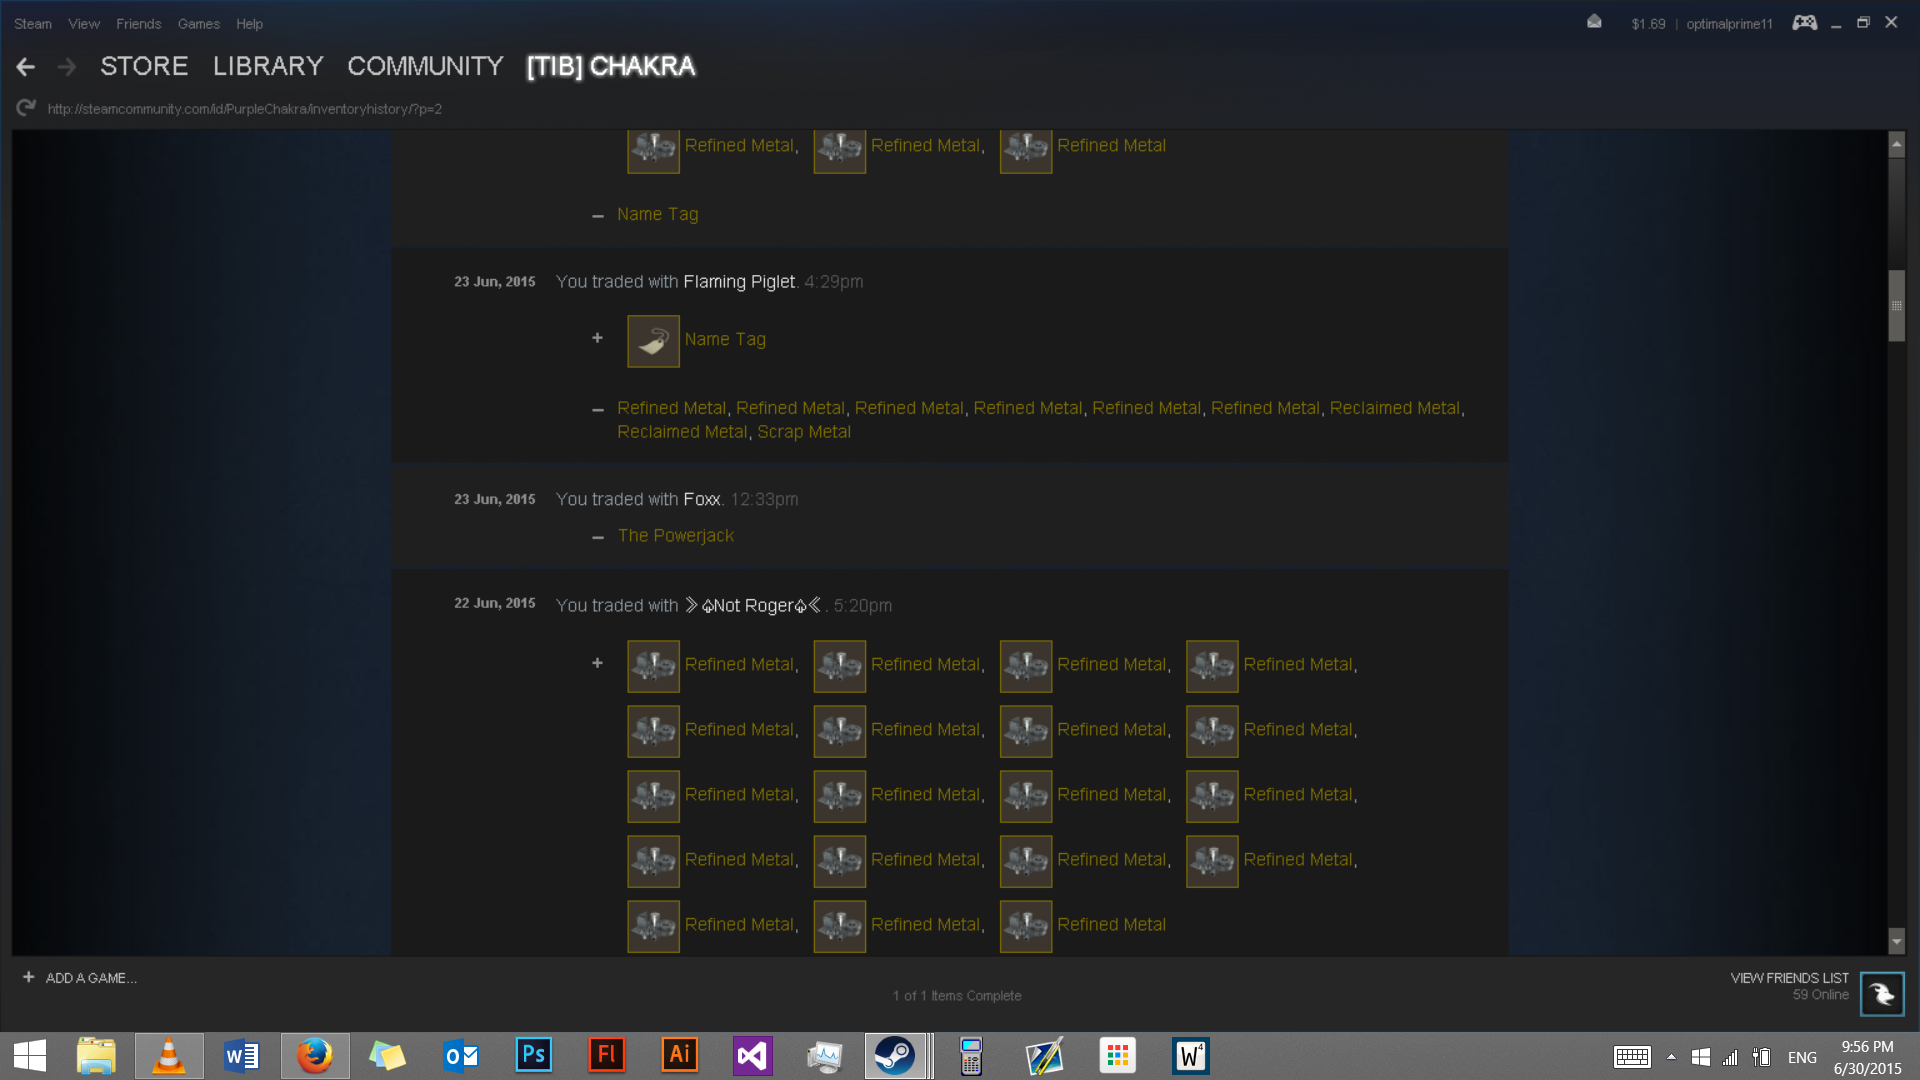Open Adobe Illustrator taskbar icon
Screen dimensions: 1920x1080
click(679, 1056)
